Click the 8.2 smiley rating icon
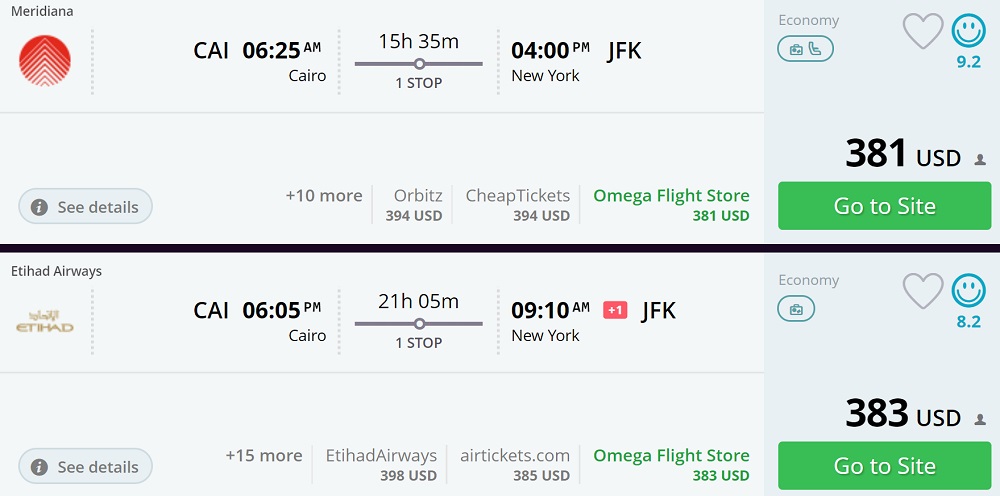The width and height of the screenshot is (1000, 496). tap(968, 291)
